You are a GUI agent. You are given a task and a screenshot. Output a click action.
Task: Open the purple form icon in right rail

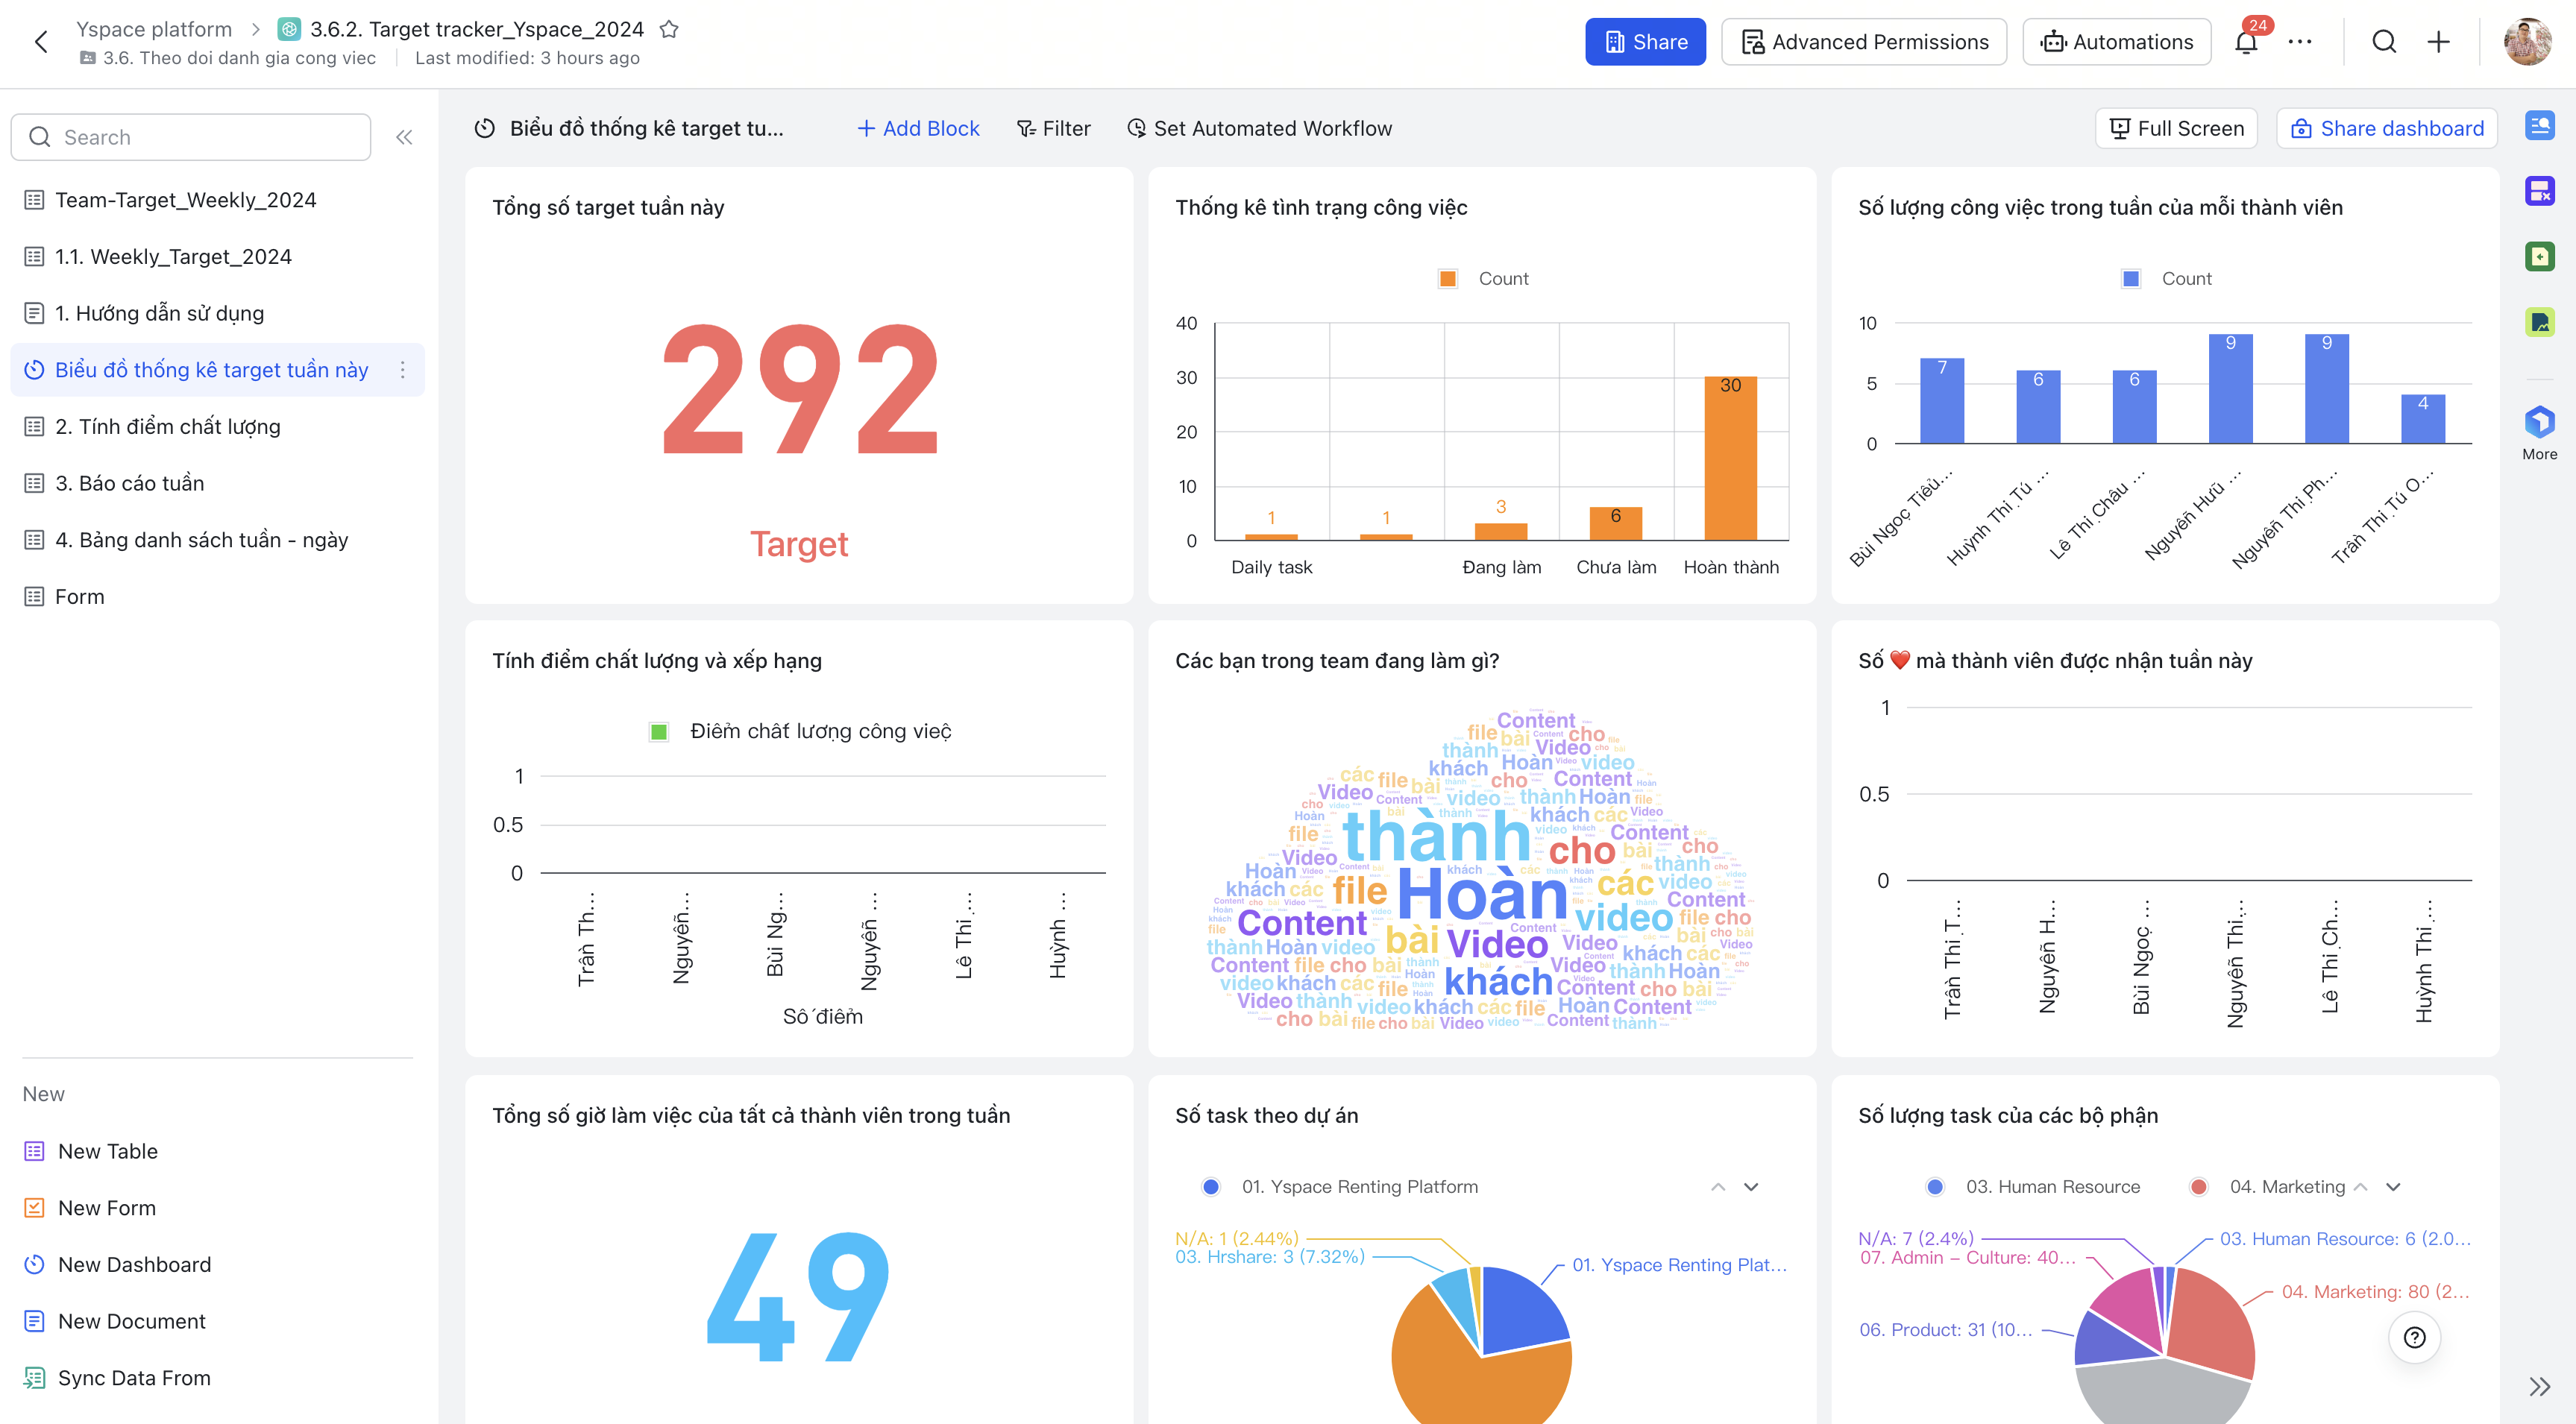(2539, 191)
